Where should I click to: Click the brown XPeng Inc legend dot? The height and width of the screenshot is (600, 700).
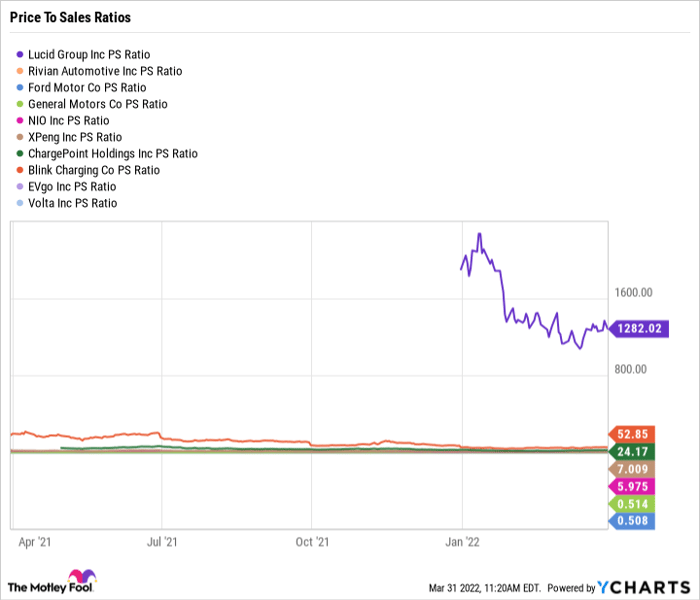pyautogui.click(x=22, y=137)
